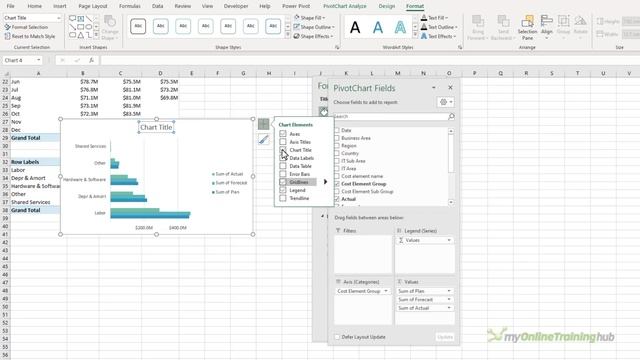Enable Error Bars chart element
The width and height of the screenshot is (640, 360).
coord(283,174)
